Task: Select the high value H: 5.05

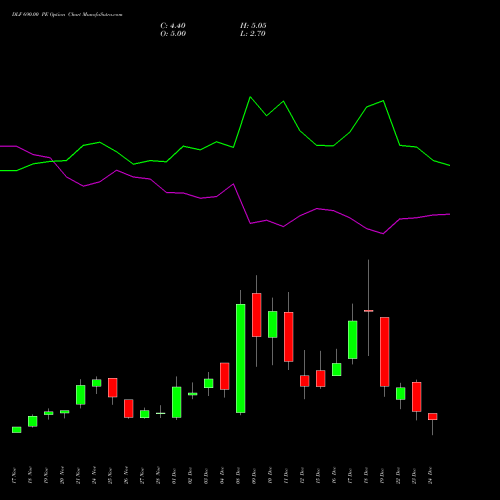Action: click(x=253, y=26)
